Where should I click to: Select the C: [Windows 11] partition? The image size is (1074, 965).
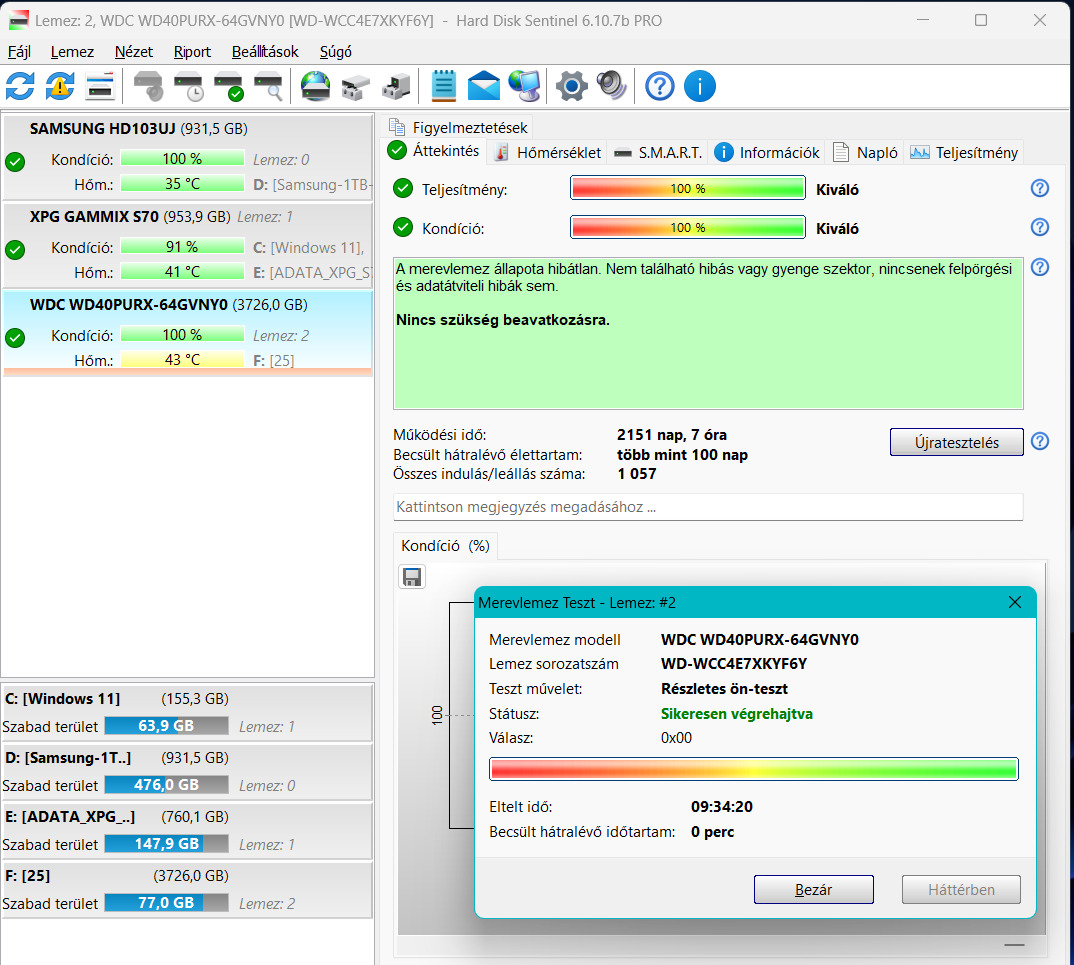coord(186,712)
